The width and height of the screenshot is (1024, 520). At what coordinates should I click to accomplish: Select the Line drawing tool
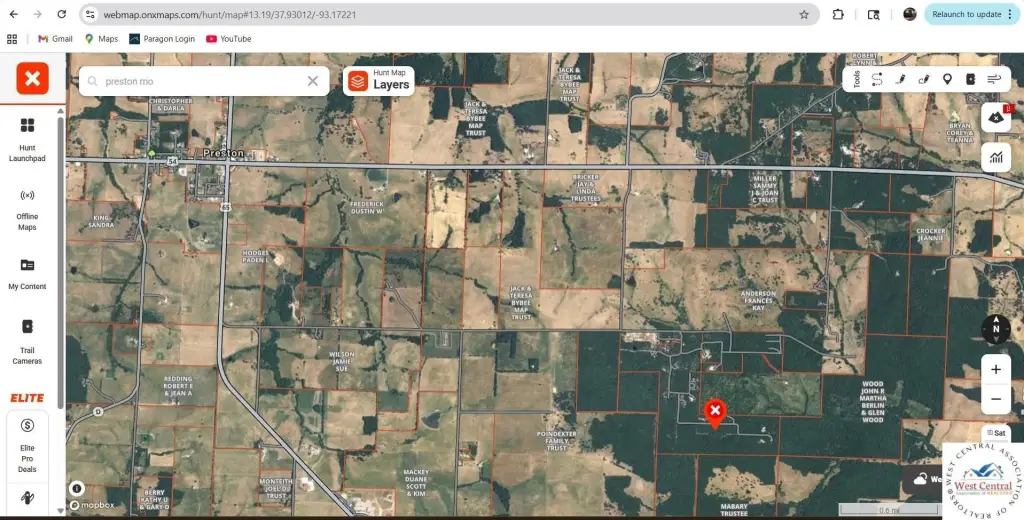click(x=900, y=79)
